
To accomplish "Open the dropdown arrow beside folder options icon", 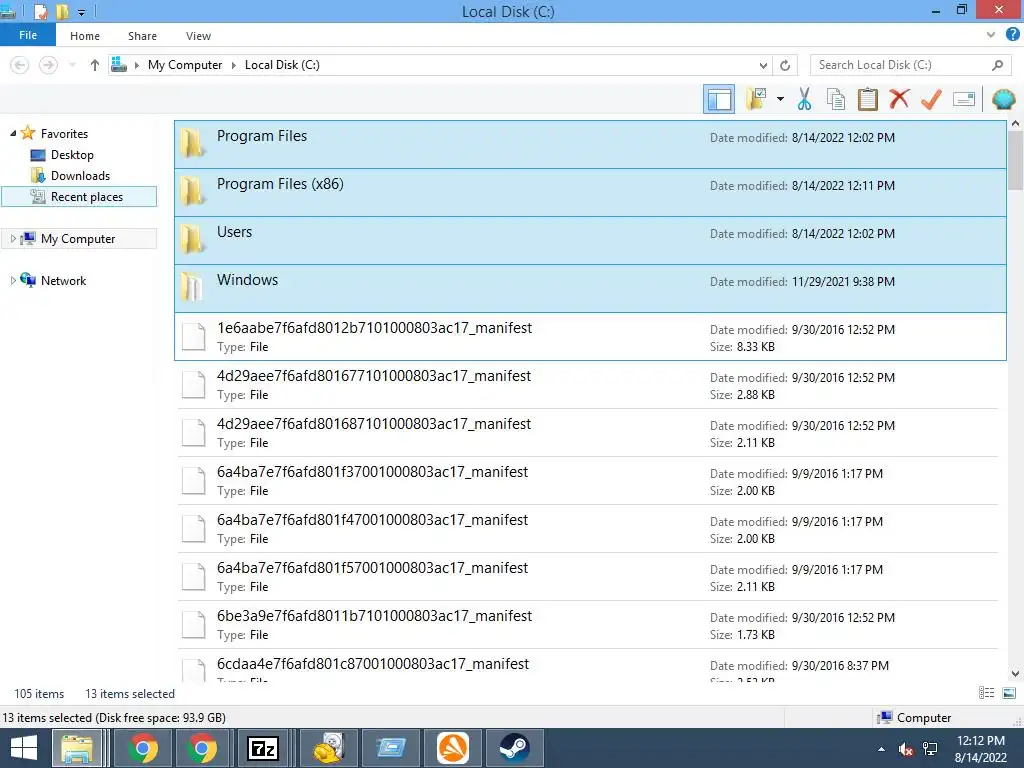I will pos(780,99).
